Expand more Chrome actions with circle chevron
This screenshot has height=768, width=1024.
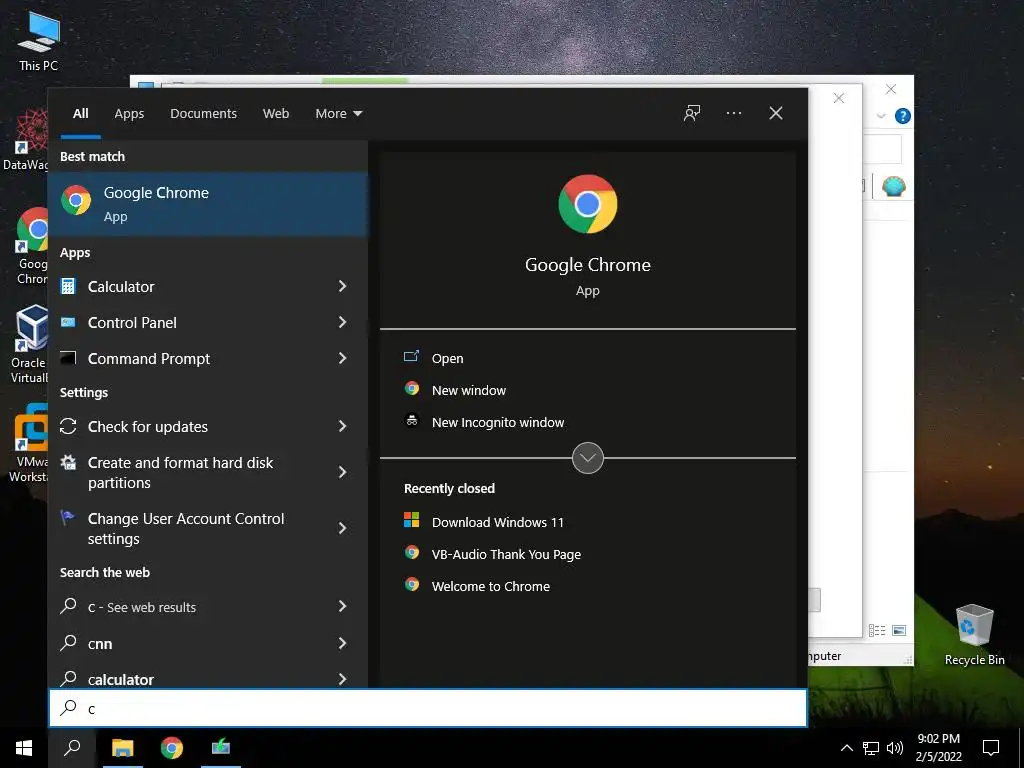click(588, 458)
